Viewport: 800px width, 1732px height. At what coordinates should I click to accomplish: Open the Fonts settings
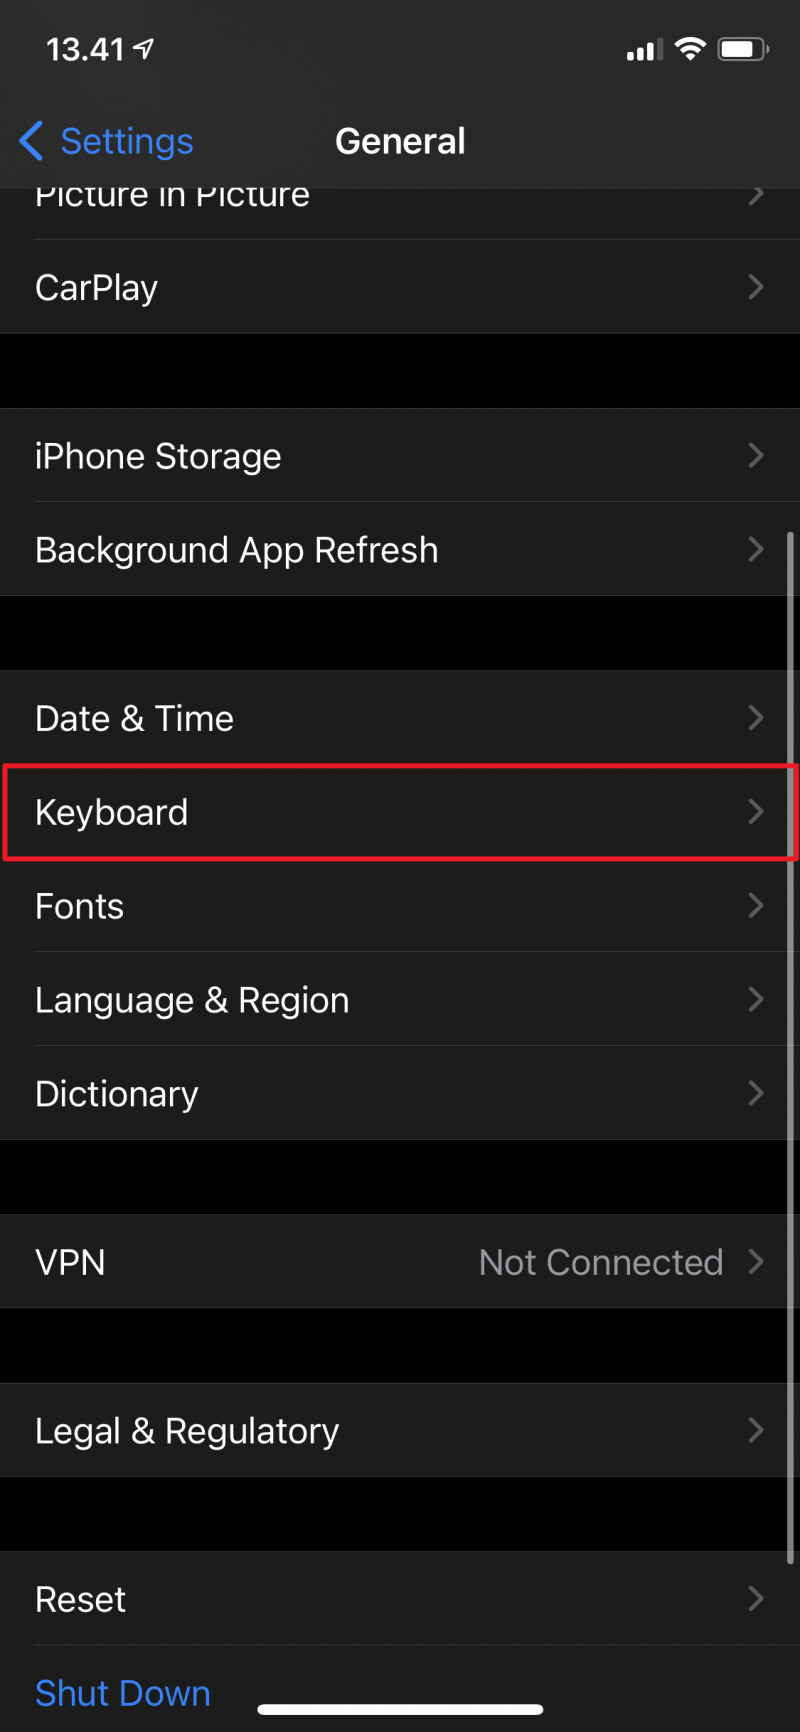point(80,906)
